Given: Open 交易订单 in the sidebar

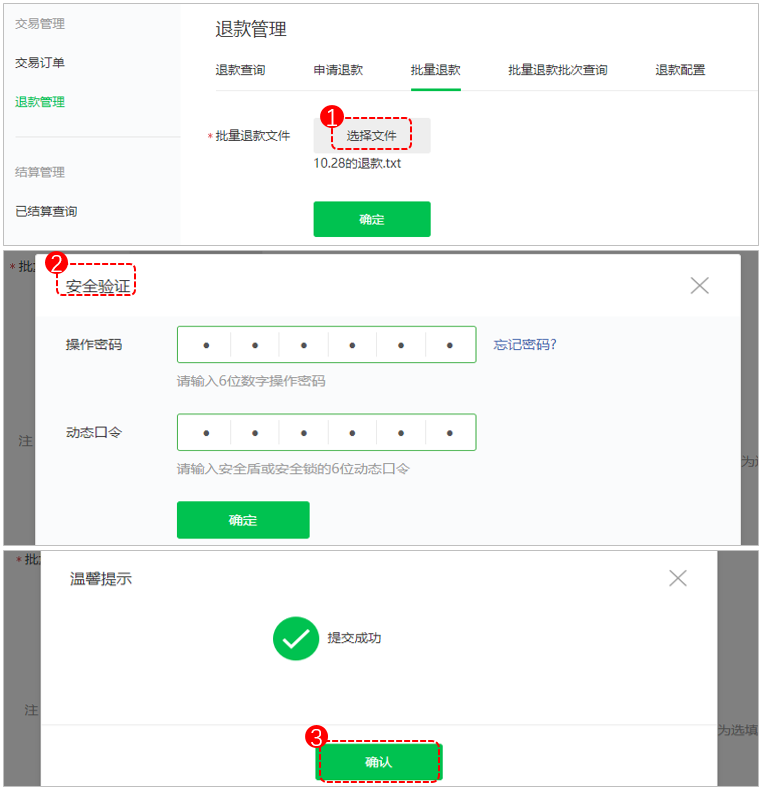Looking at the screenshot, I should (40, 63).
